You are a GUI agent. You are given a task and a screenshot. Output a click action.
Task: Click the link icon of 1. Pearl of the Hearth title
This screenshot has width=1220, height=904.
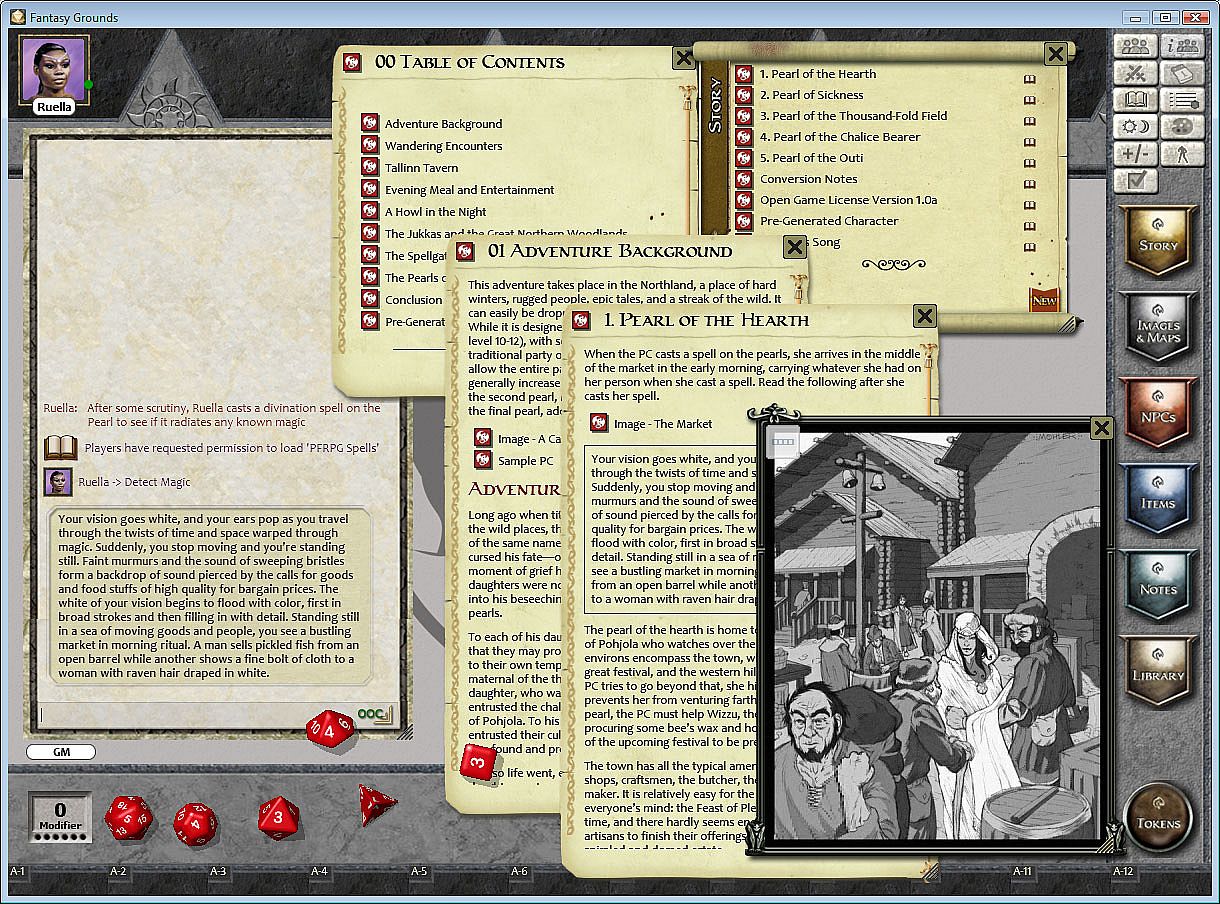pos(582,321)
